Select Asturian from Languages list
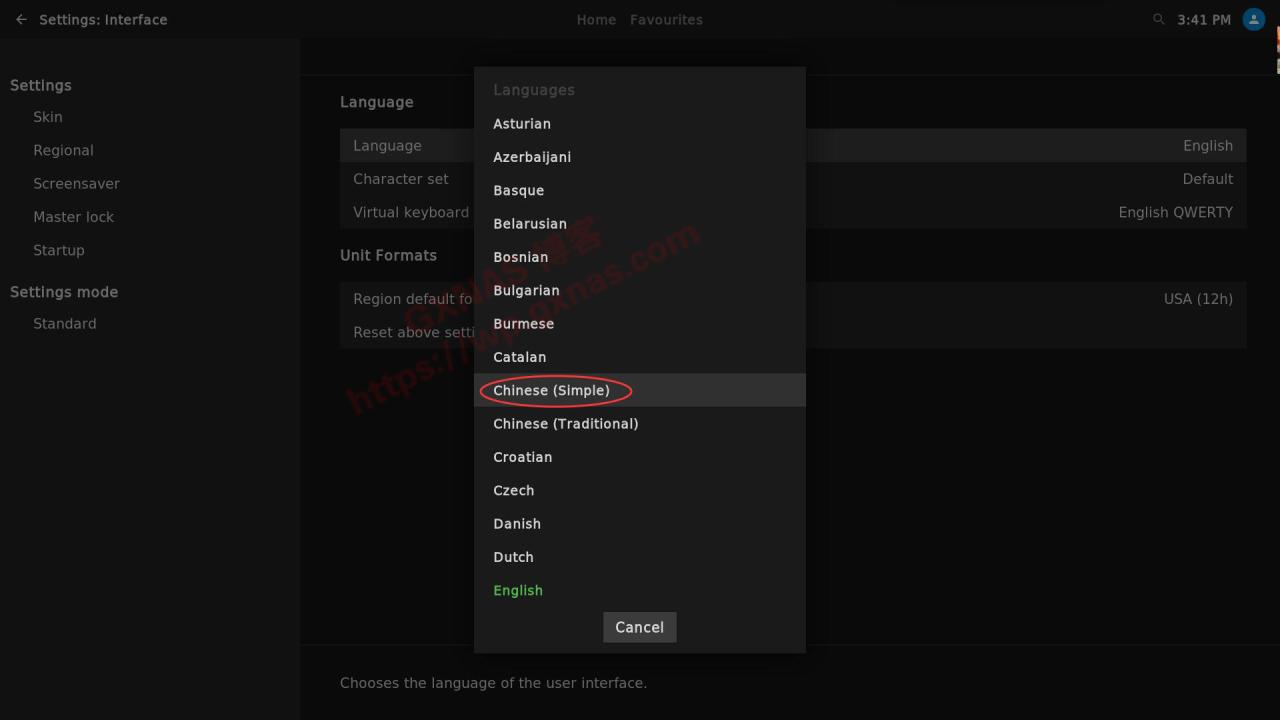The image size is (1280, 720). tap(522, 124)
